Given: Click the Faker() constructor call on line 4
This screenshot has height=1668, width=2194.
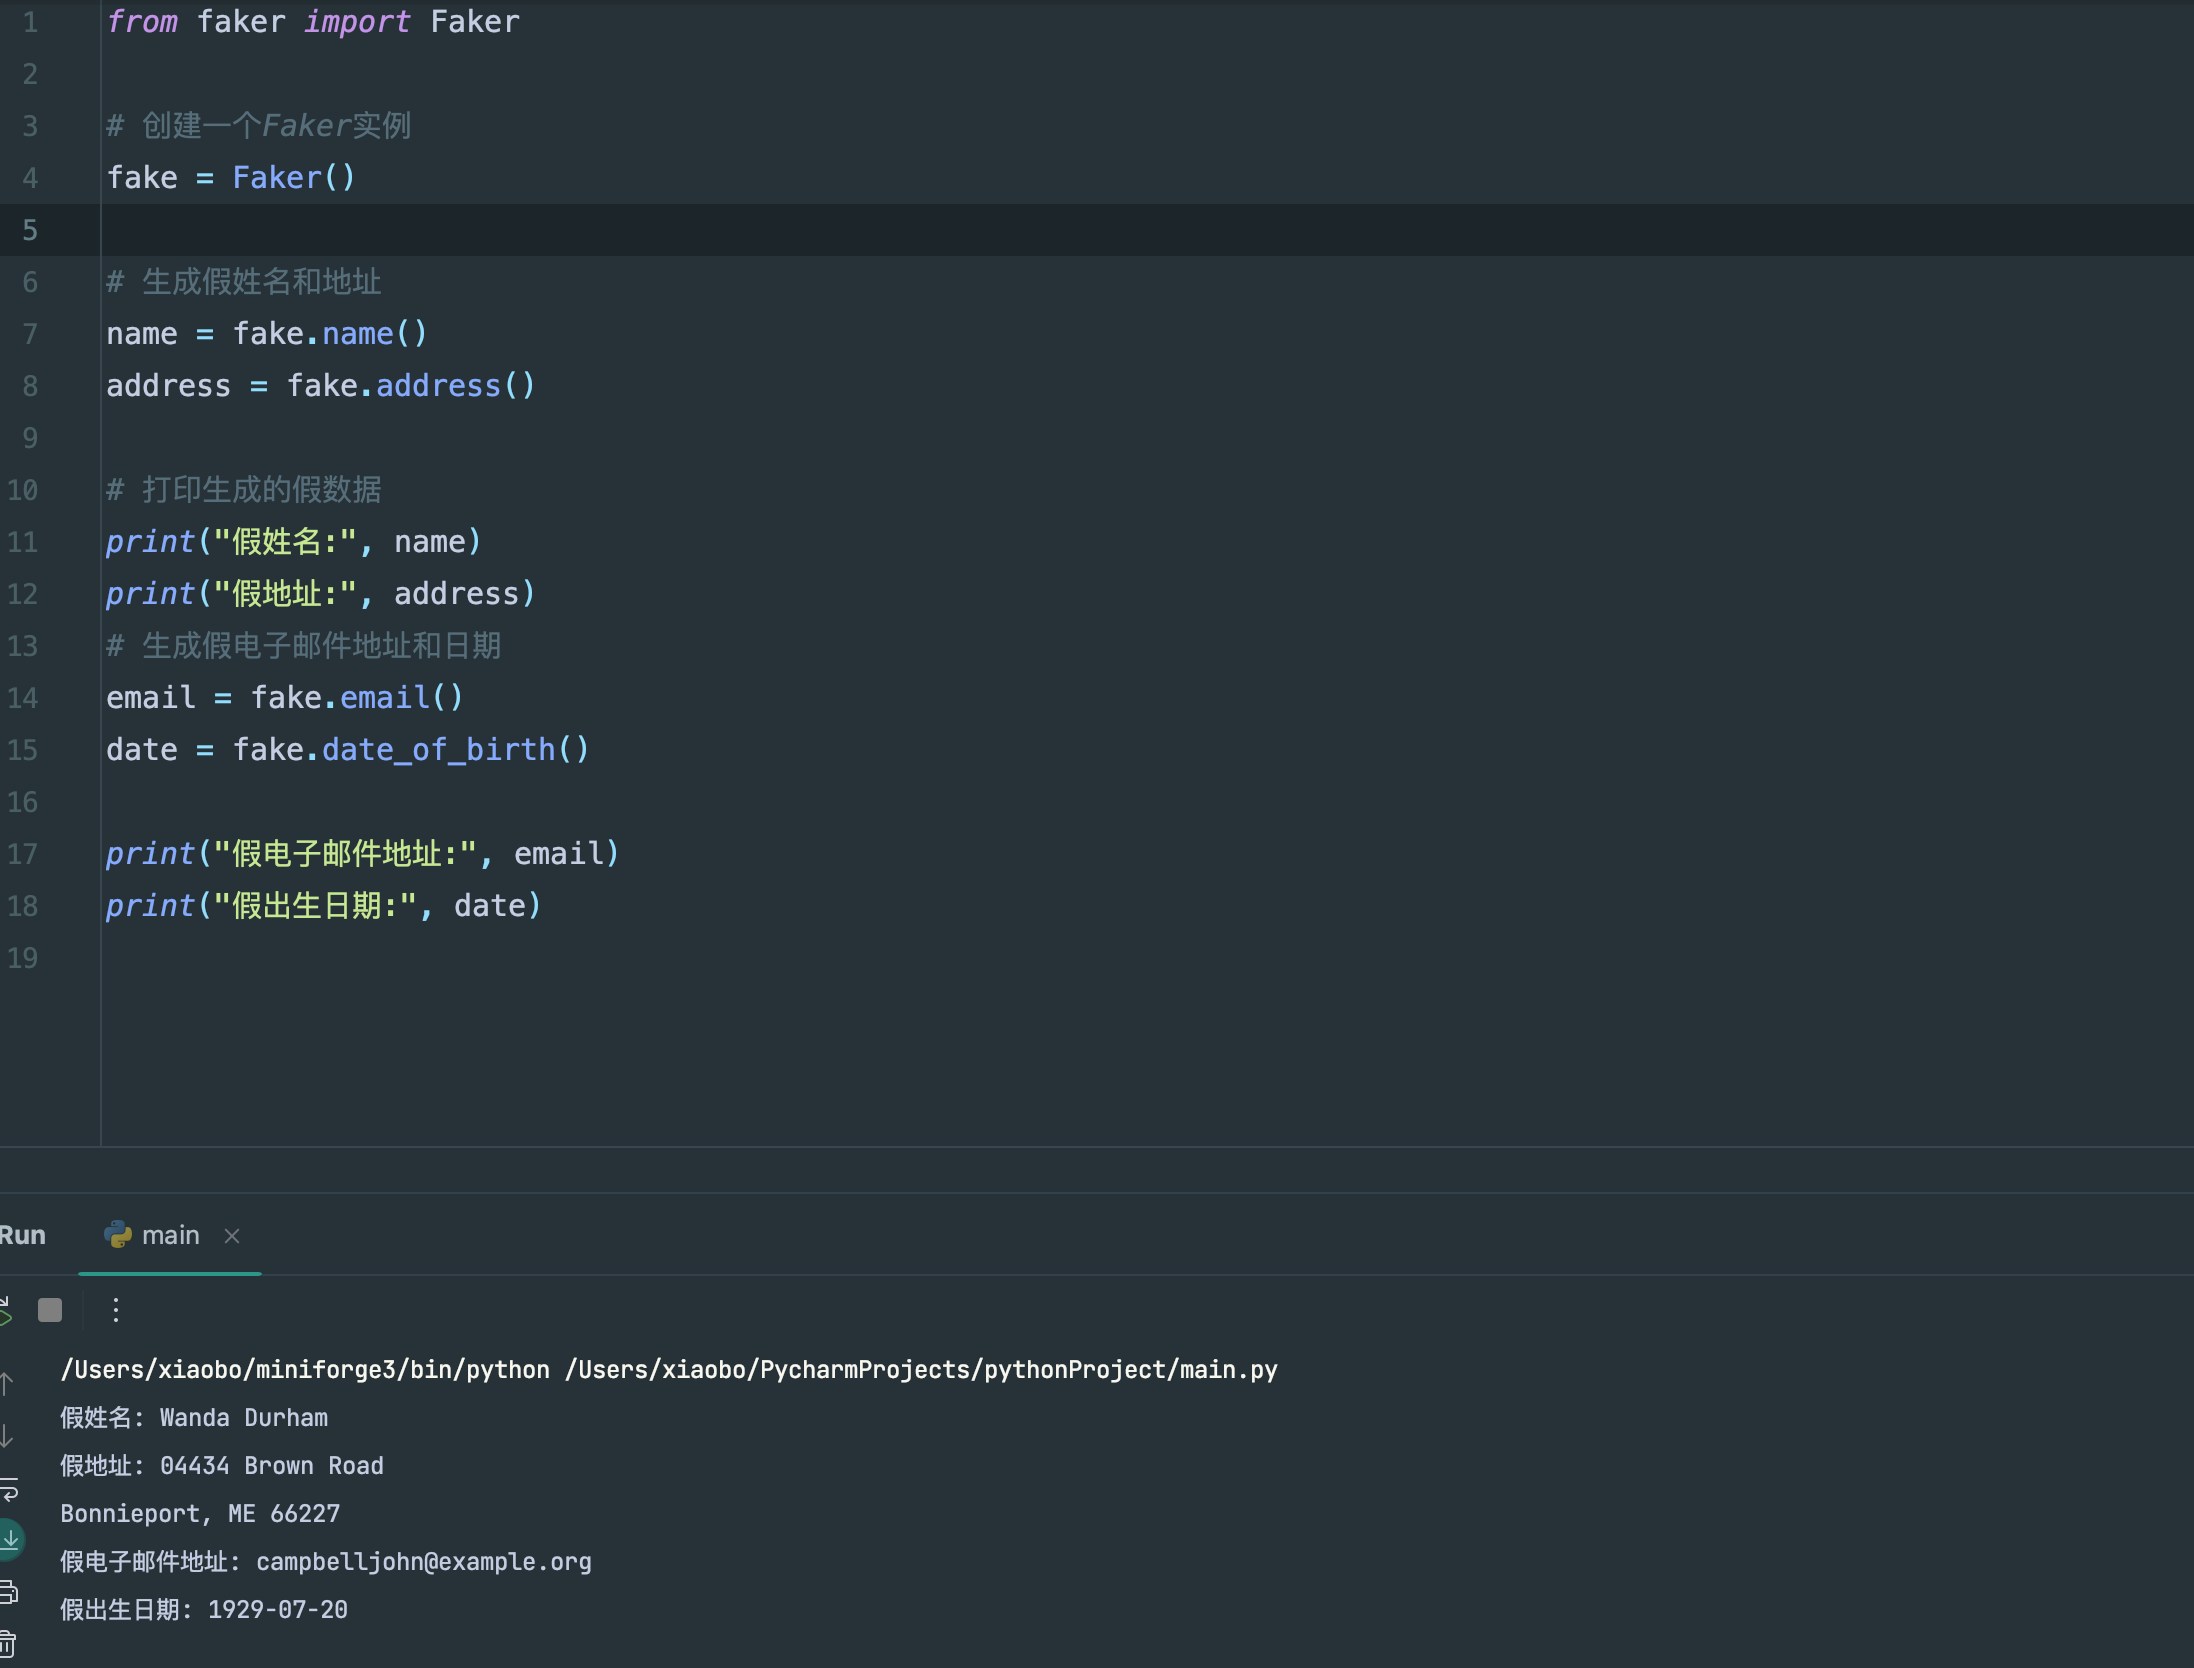Looking at the screenshot, I should pyautogui.click(x=292, y=178).
